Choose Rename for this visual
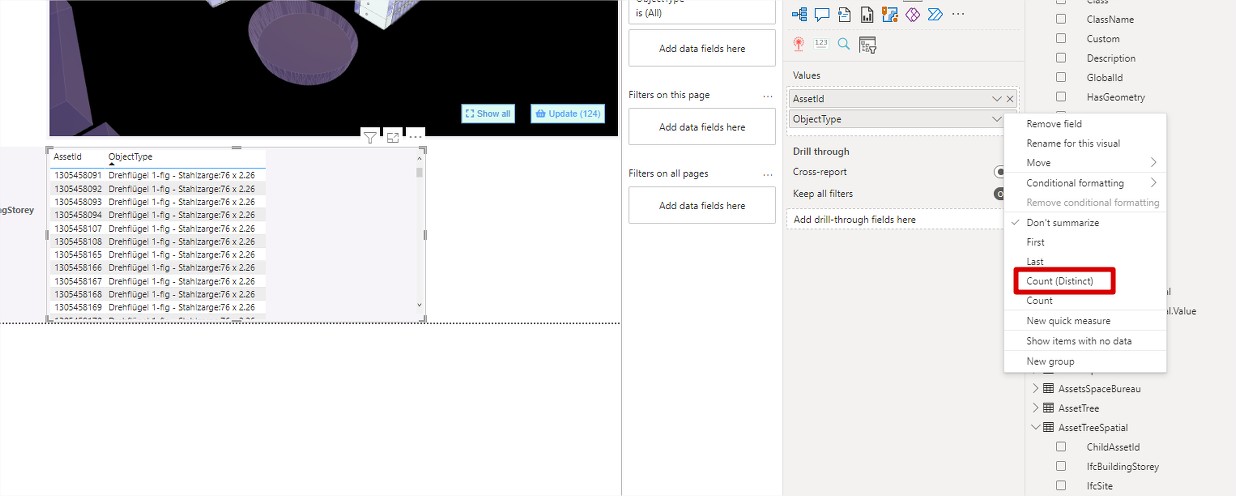 click(x=1085, y=143)
